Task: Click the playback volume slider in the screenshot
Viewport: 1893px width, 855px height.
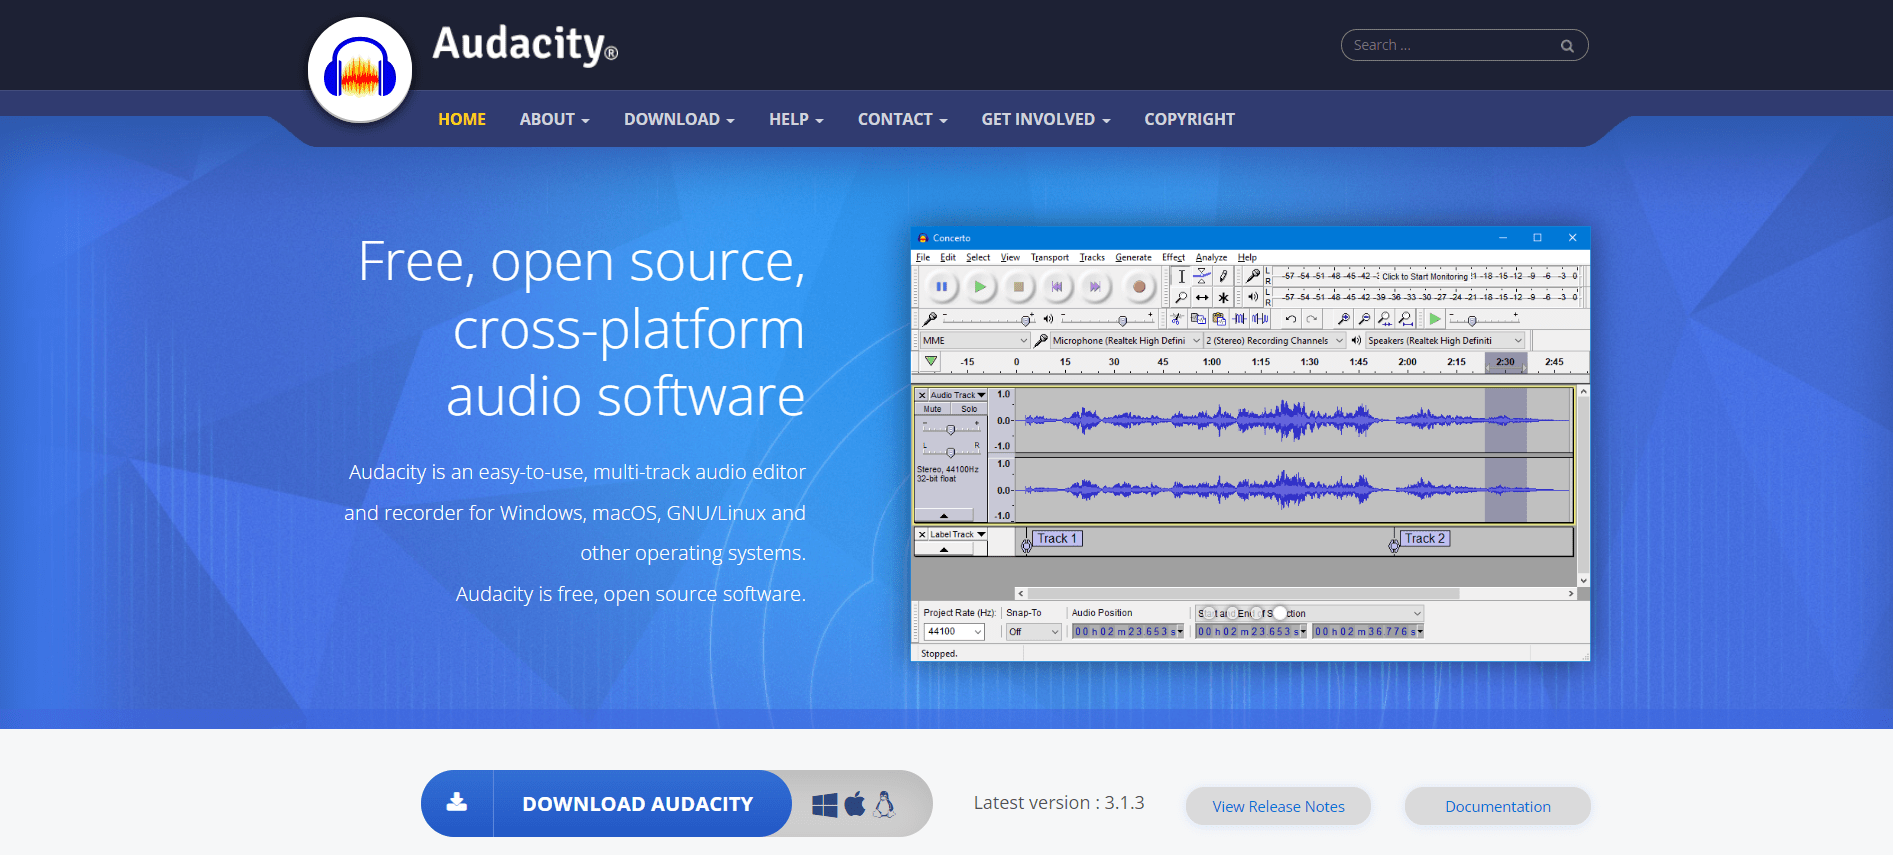Action: click(x=1107, y=319)
